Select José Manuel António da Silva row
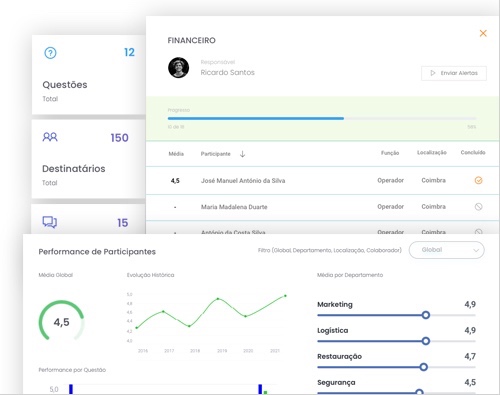The image size is (500, 395). (x=323, y=180)
